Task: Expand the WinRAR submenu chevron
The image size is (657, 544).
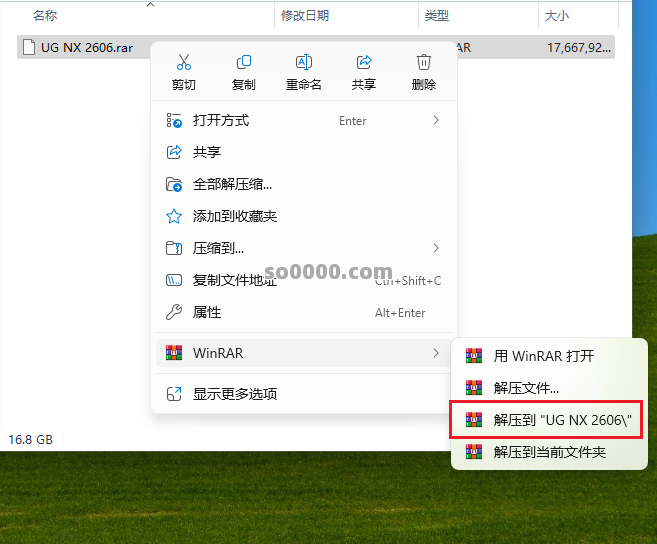Action: pos(436,353)
